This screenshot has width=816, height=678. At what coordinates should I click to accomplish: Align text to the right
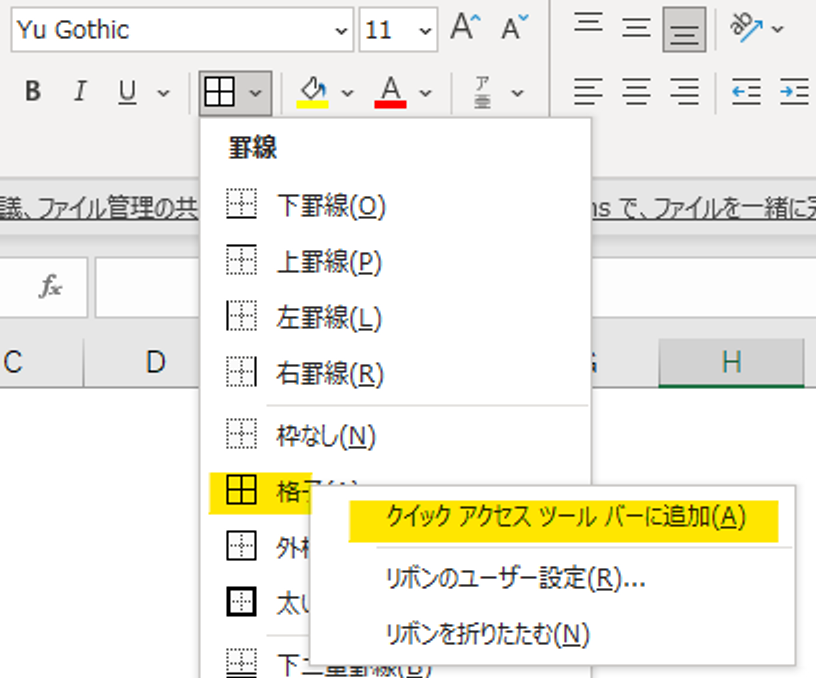point(684,92)
